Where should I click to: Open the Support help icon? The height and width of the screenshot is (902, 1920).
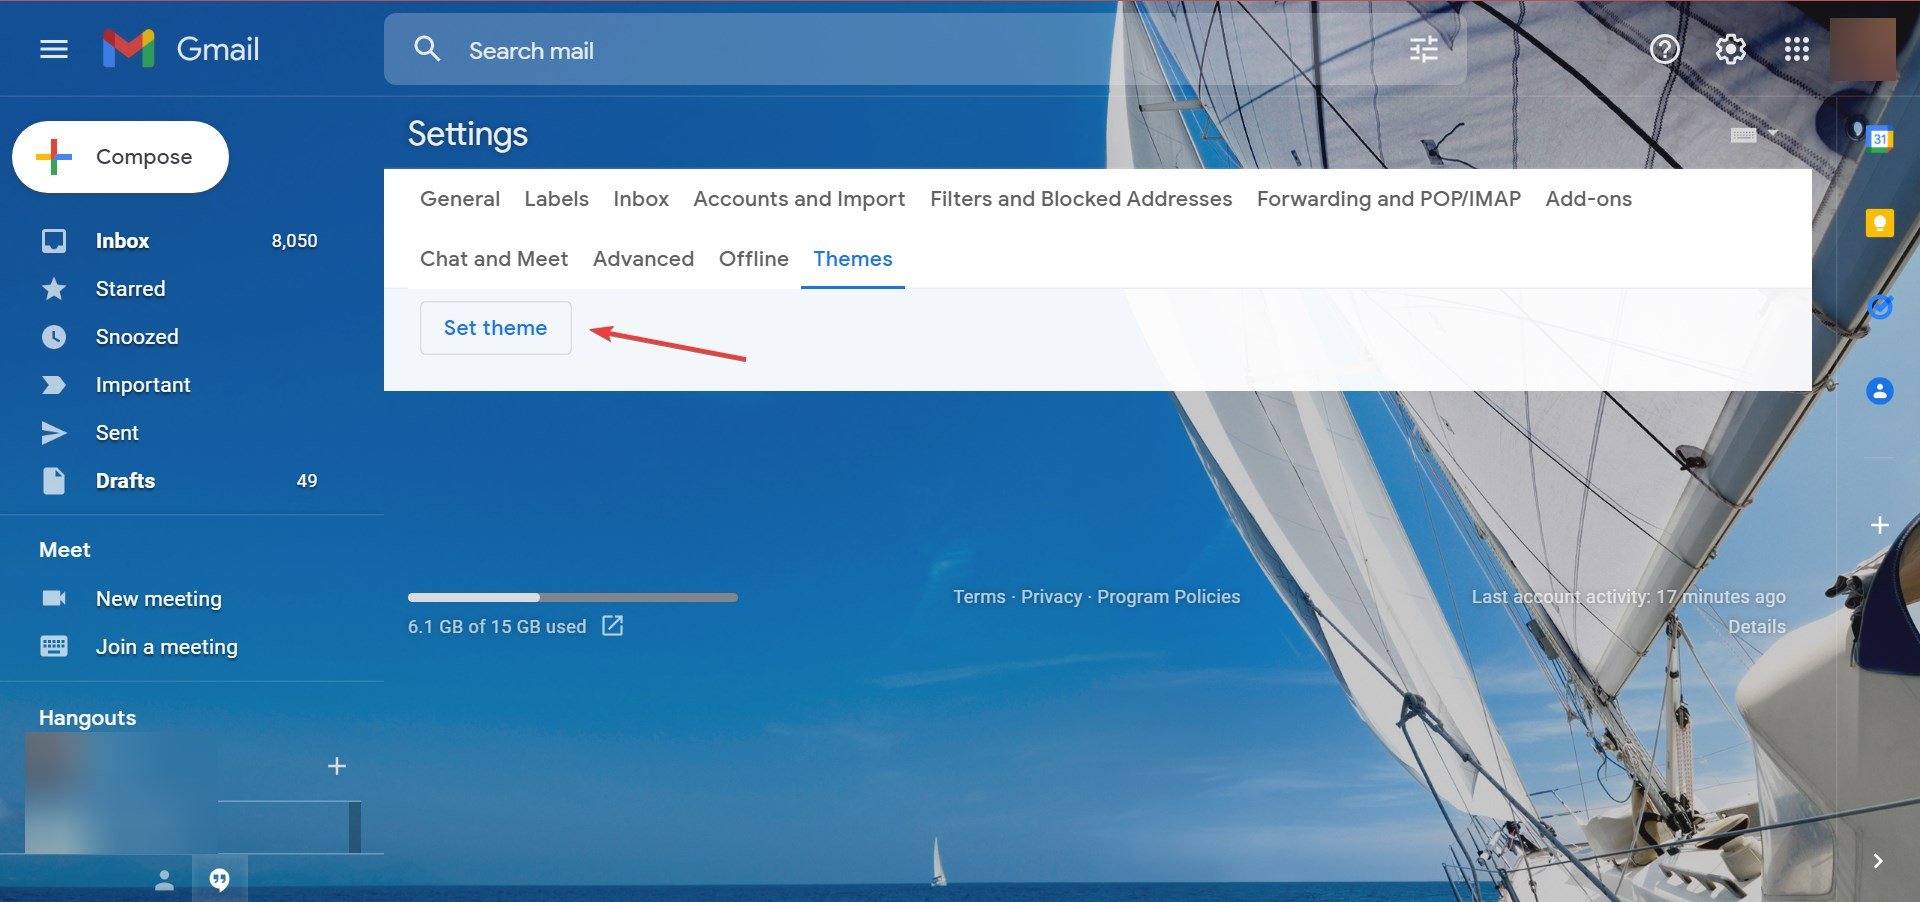pyautogui.click(x=1664, y=49)
